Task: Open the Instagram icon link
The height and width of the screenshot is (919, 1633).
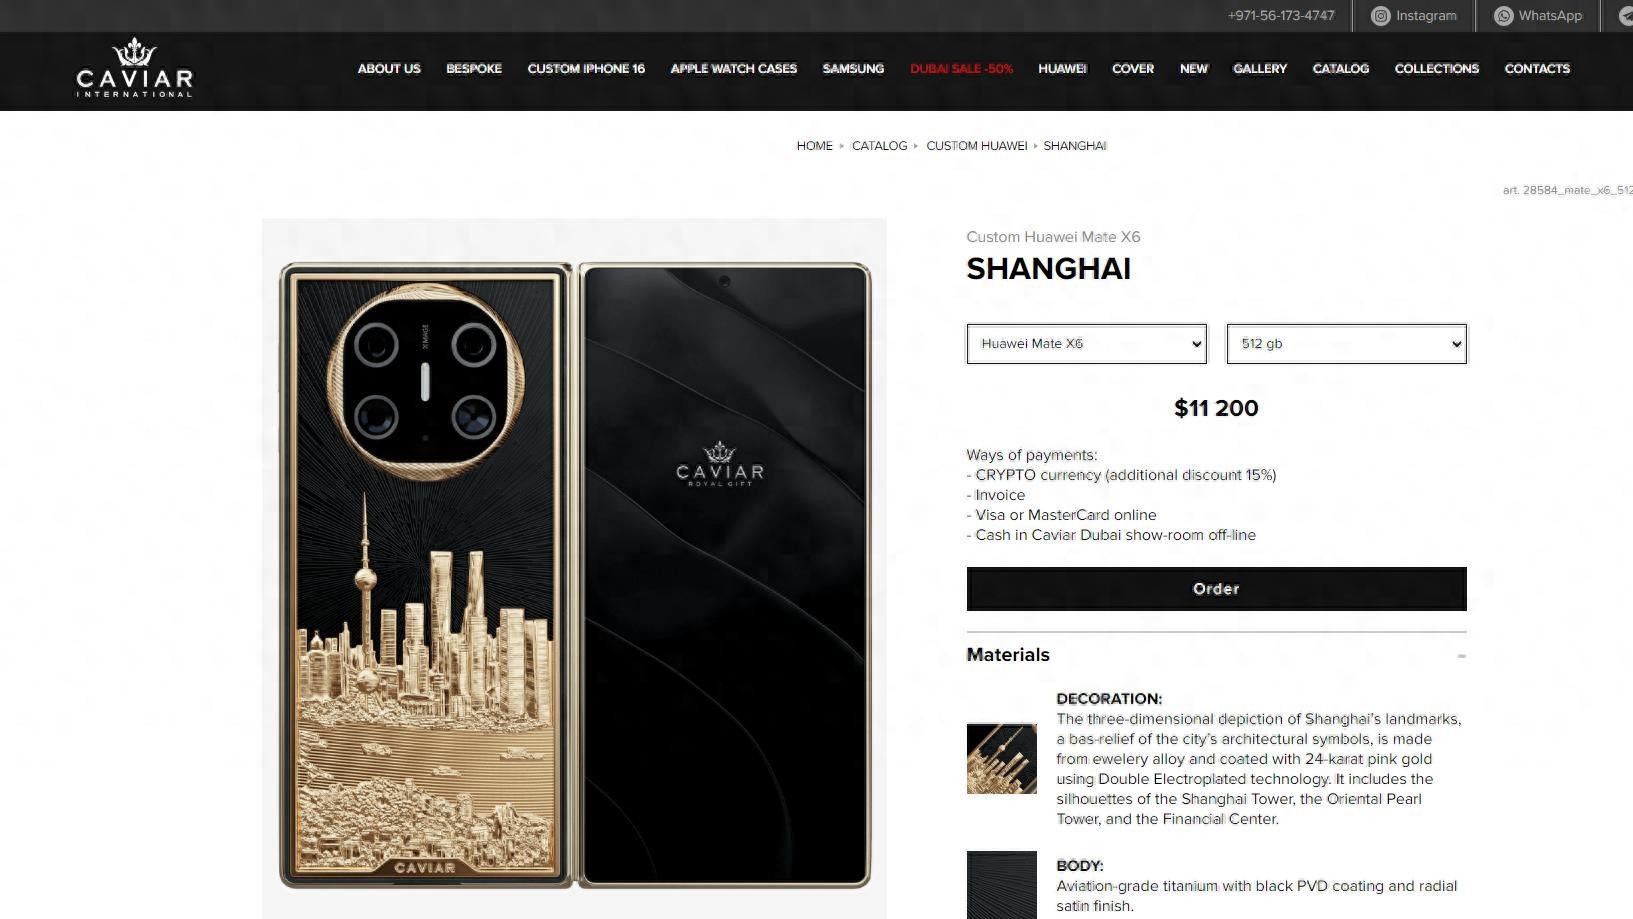Action: (1381, 16)
